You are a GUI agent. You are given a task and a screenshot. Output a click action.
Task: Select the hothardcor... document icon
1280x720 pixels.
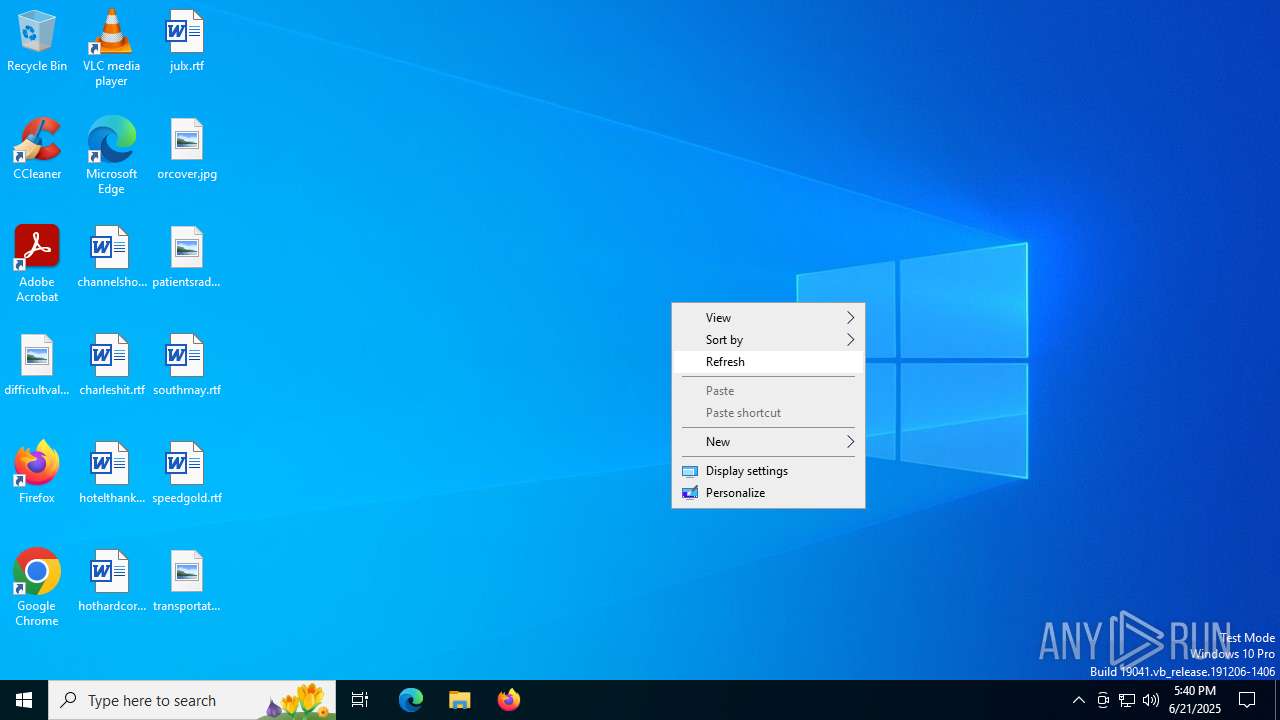[111, 581]
